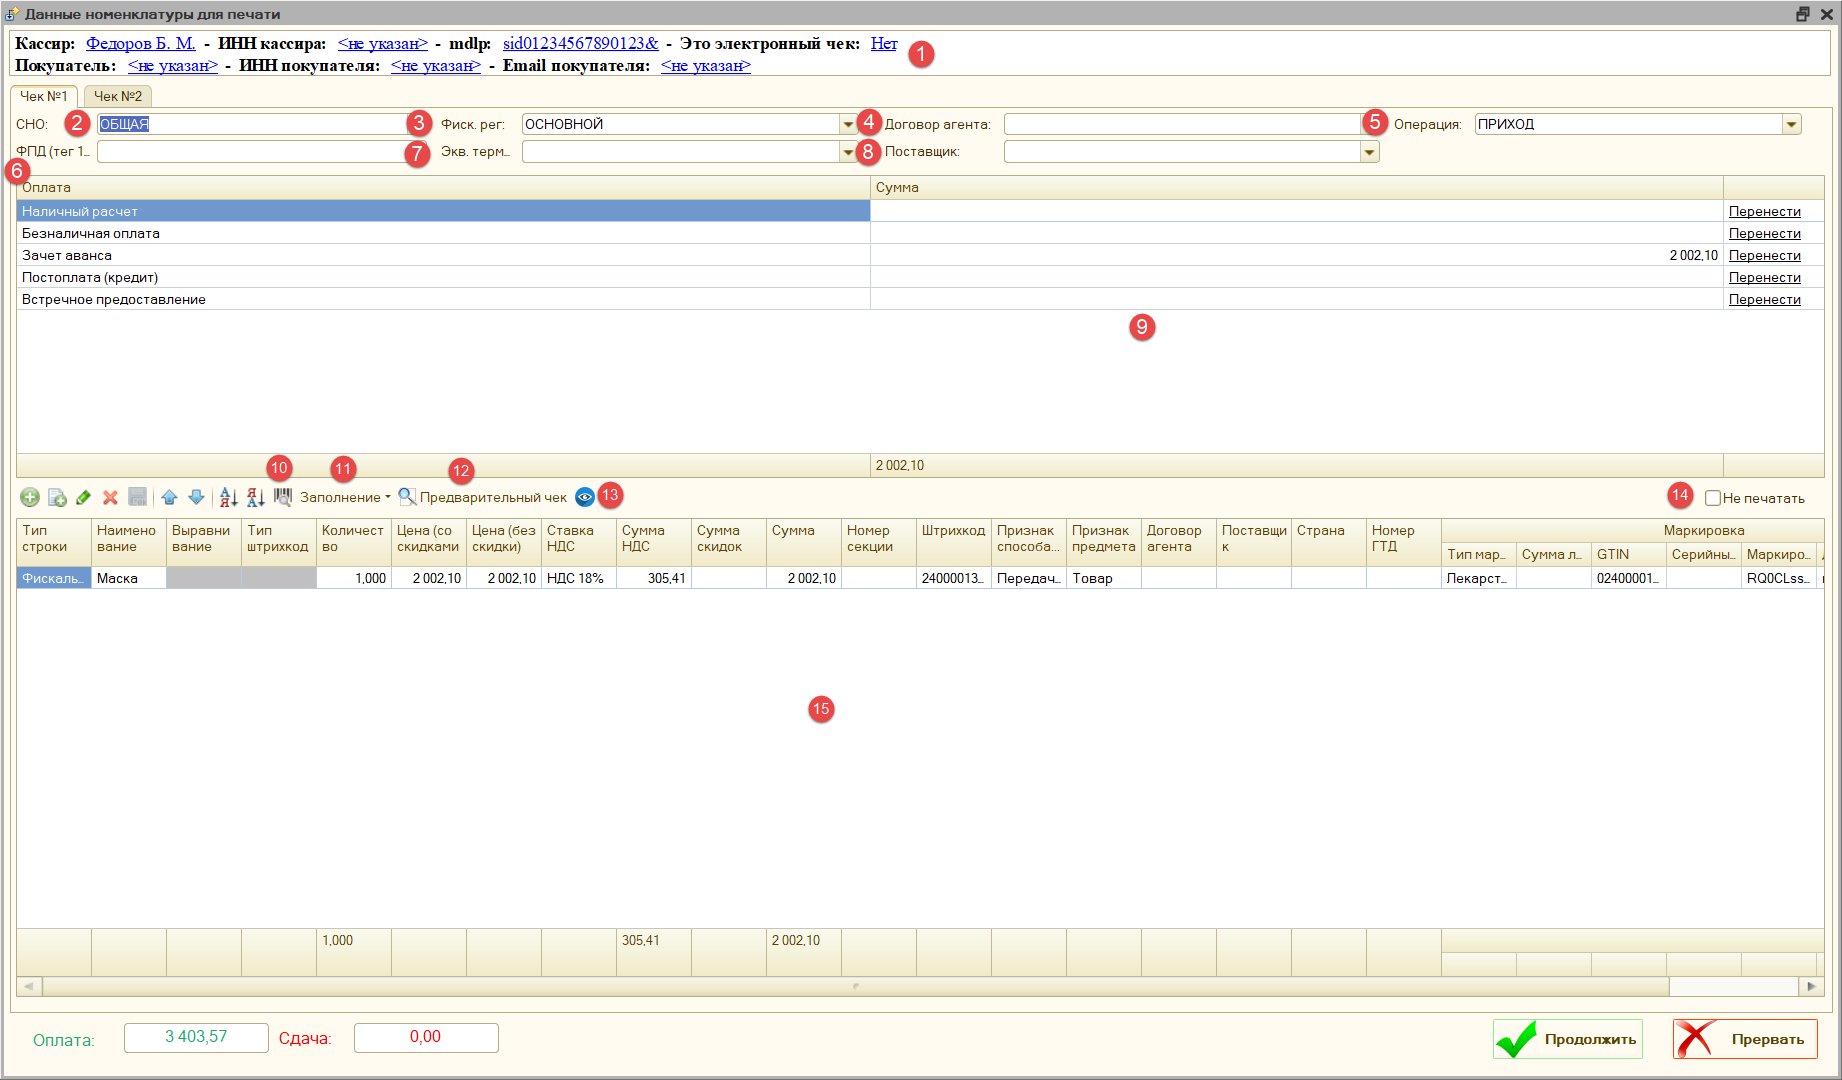Expand the Поставщик dropdown arrow
The image size is (1842, 1080).
coord(1369,151)
